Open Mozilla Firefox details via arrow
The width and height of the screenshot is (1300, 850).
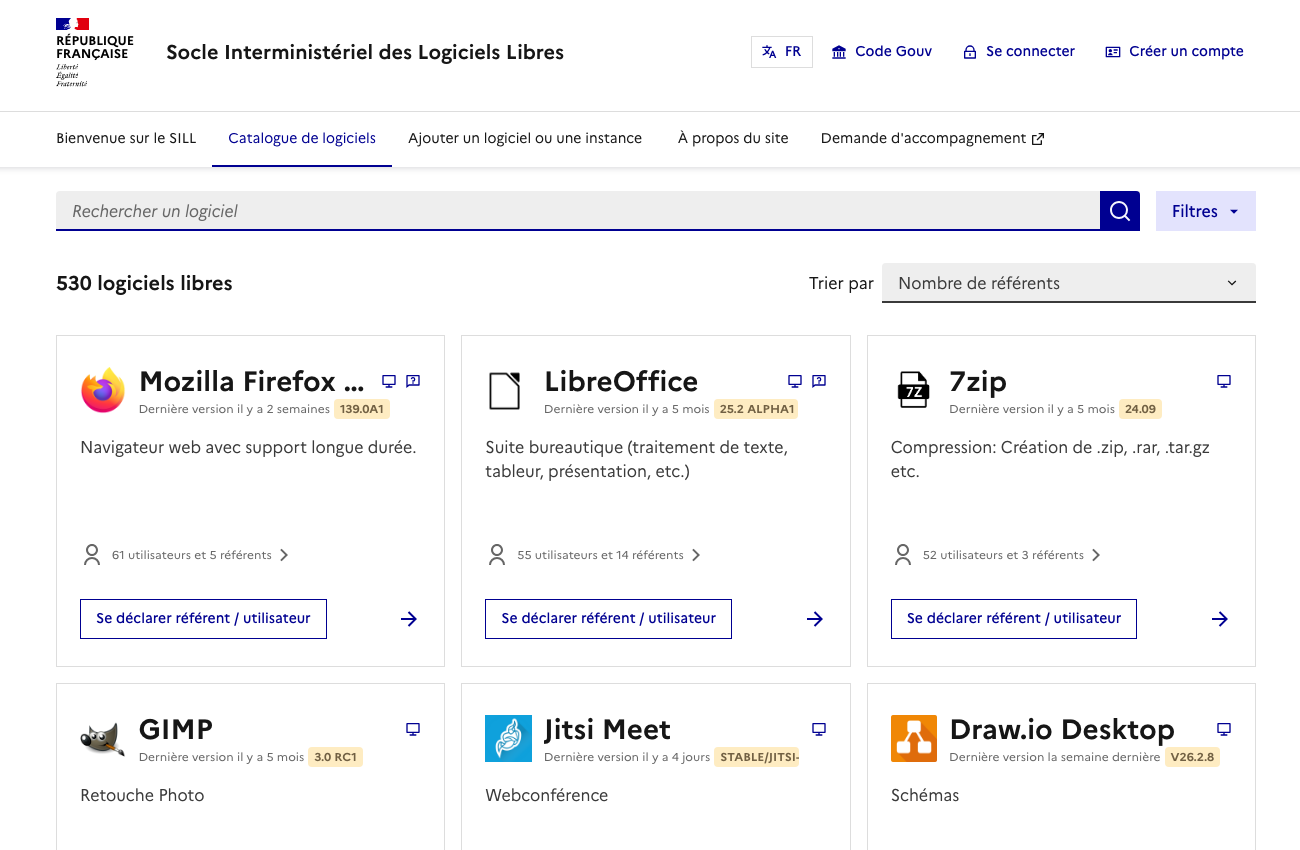(409, 619)
